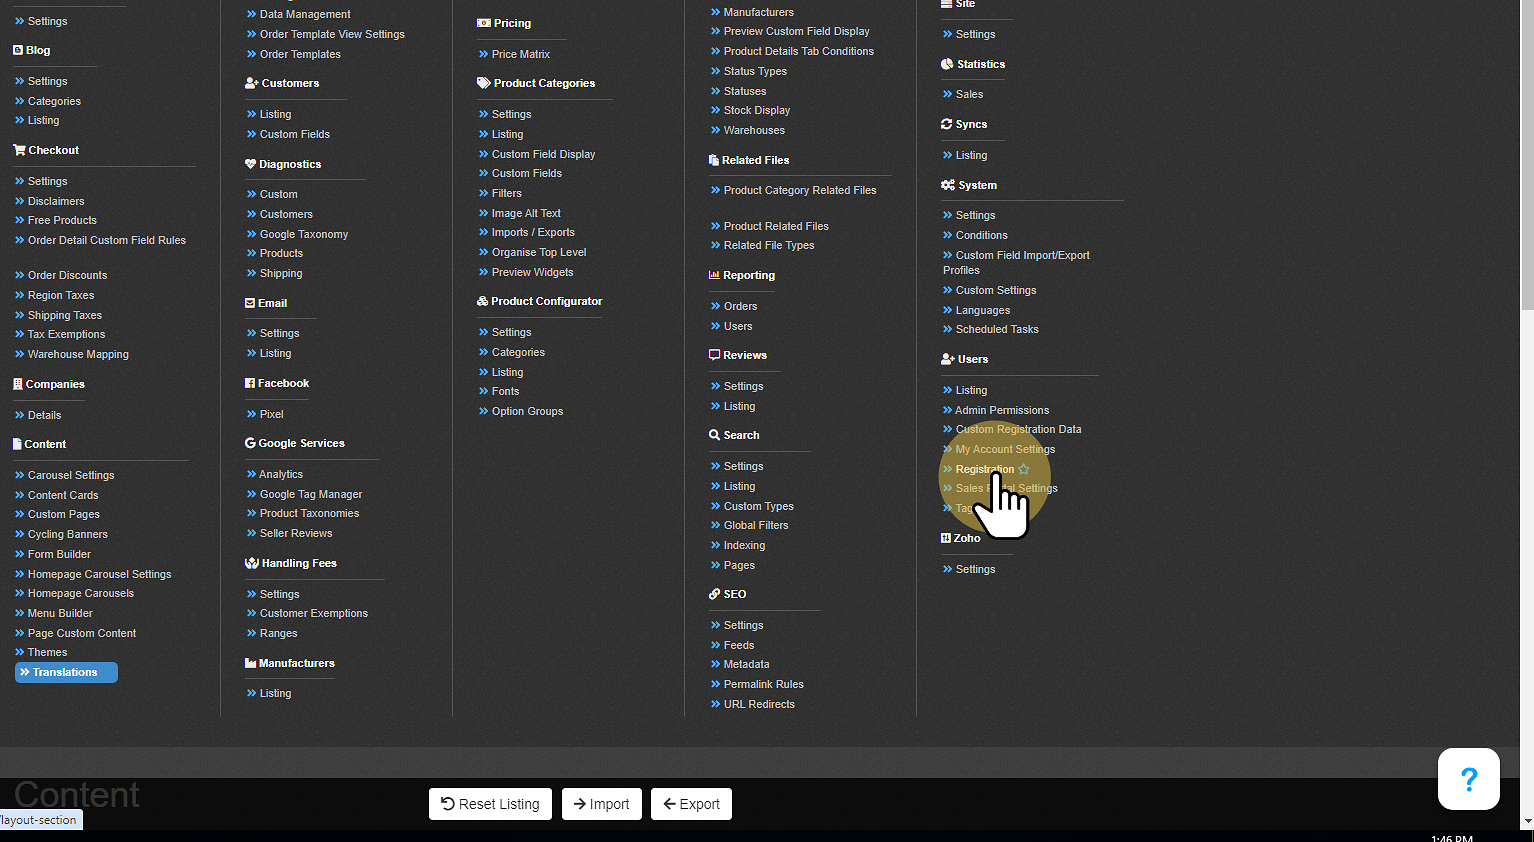Viewport: 1534px width, 842px height.
Task: Click the Product Configurator cubes icon
Action: 483,301
